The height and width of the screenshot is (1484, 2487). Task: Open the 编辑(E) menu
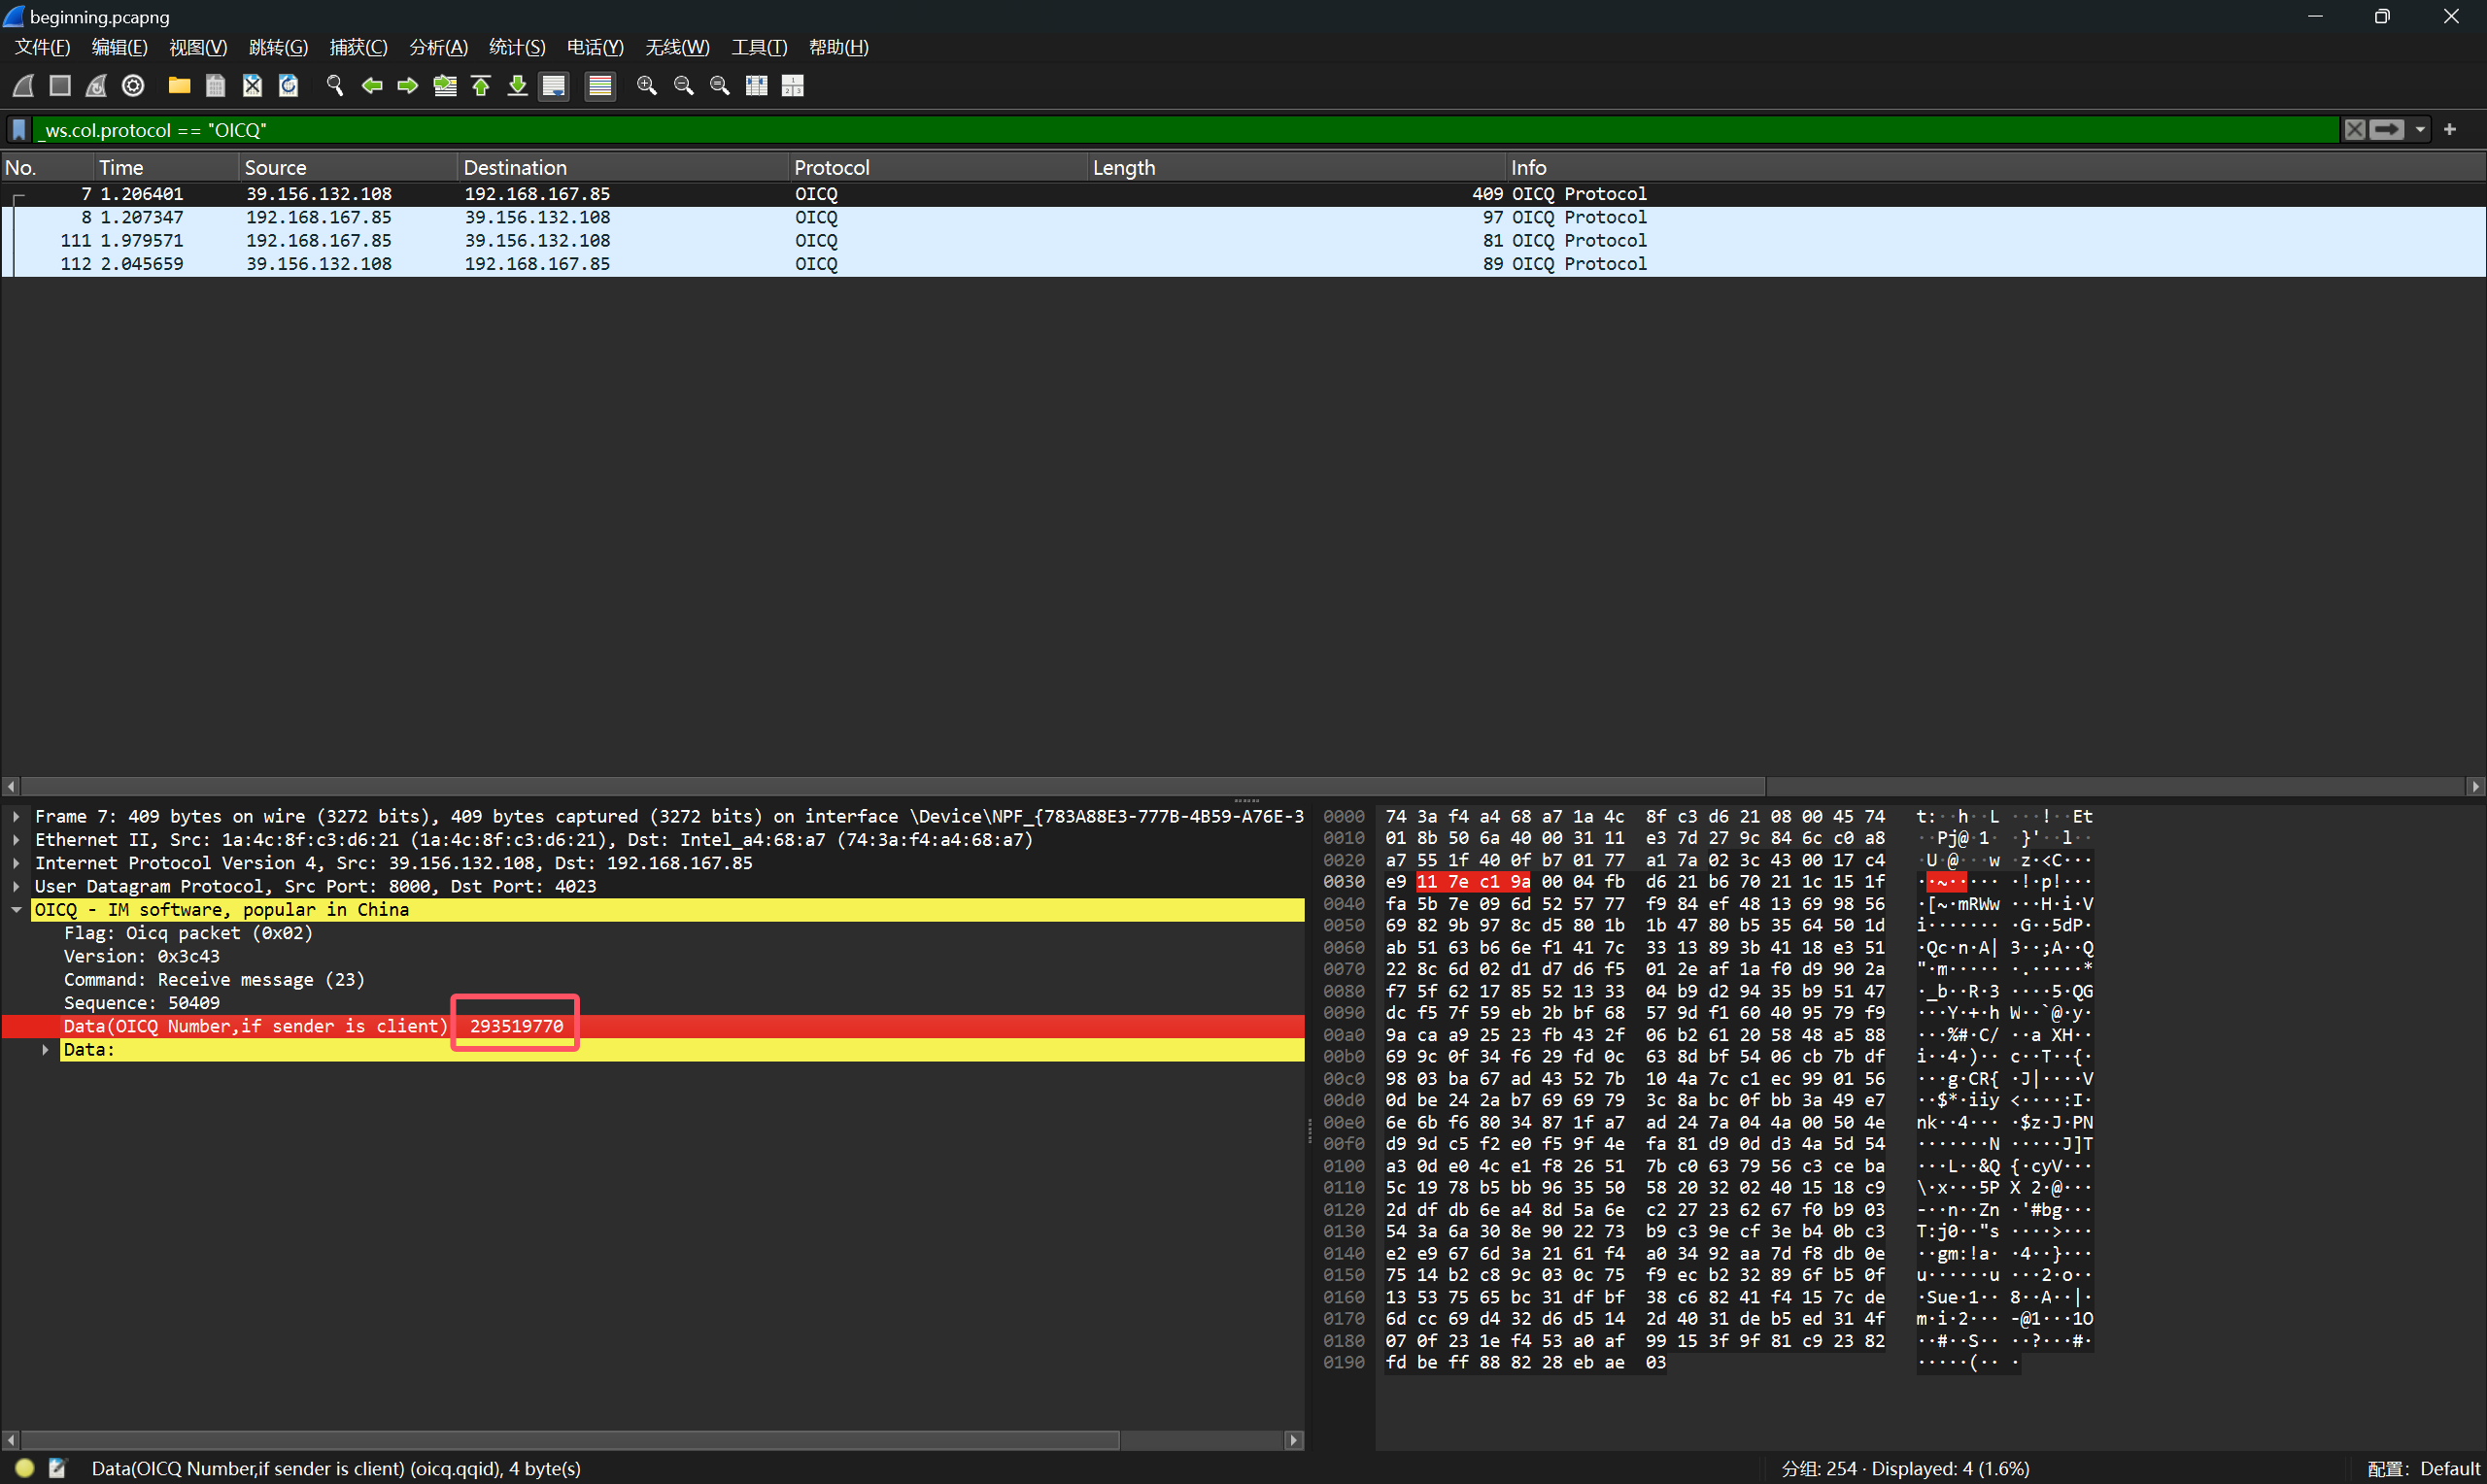[119, 48]
